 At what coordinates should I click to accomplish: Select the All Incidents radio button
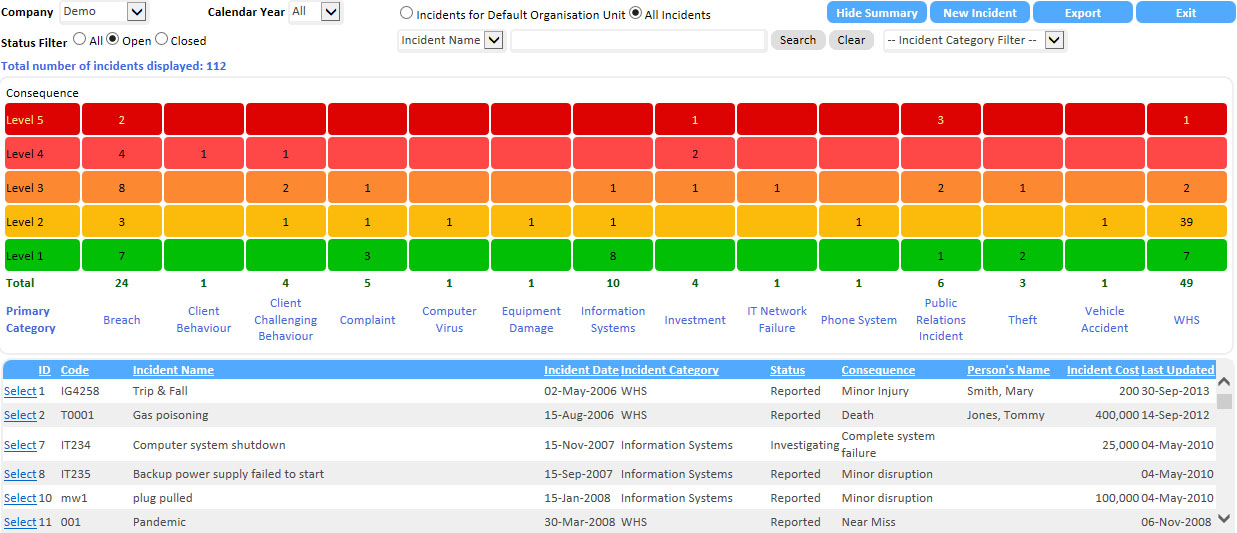(x=635, y=14)
